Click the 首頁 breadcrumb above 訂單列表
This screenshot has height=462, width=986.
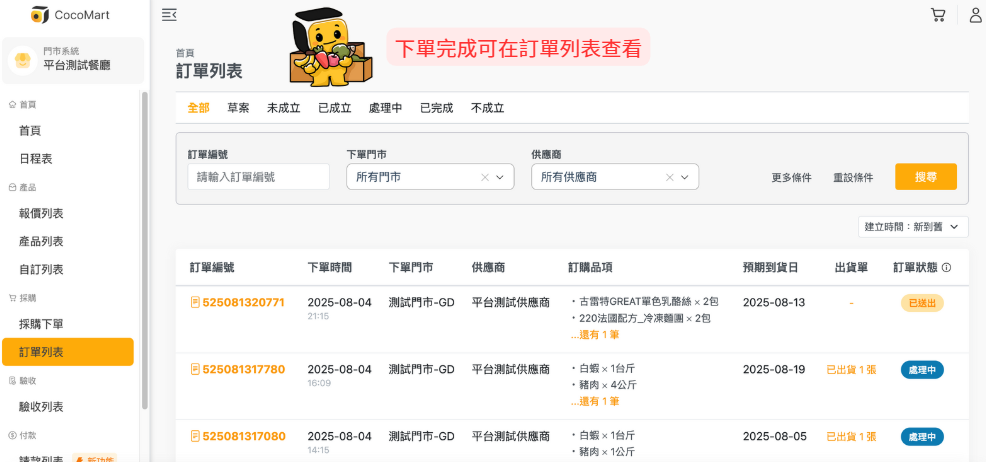[x=185, y=53]
